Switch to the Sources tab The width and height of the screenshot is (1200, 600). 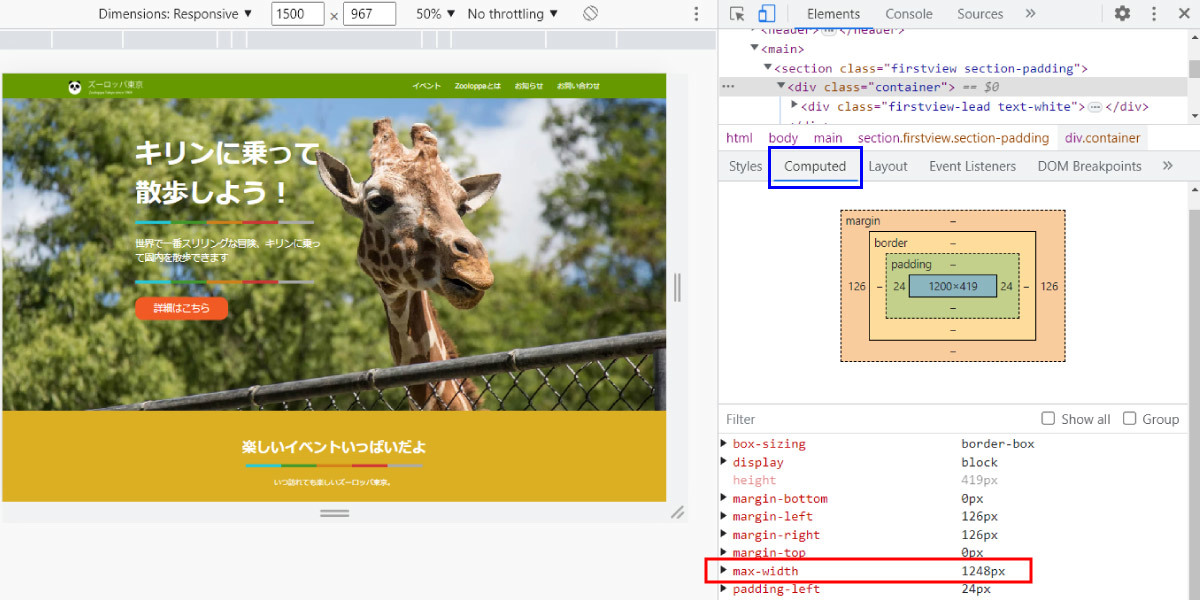(x=980, y=14)
